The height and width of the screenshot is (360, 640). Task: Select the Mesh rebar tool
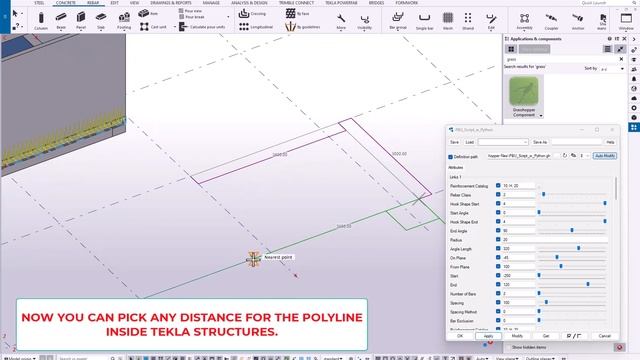tap(448, 21)
